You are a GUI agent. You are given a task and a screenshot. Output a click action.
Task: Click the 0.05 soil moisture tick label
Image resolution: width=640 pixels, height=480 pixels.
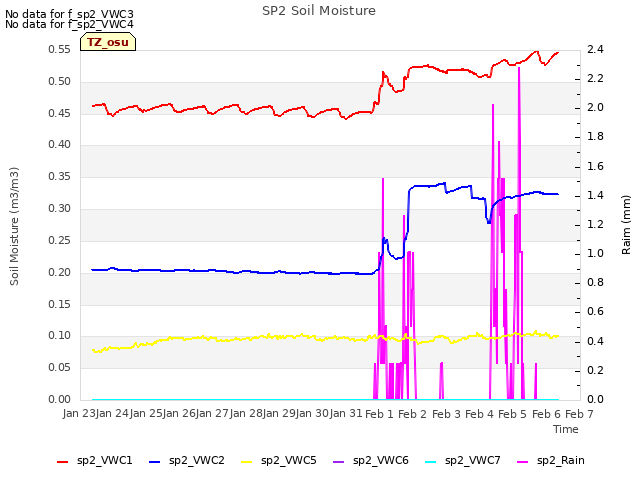point(60,368)
